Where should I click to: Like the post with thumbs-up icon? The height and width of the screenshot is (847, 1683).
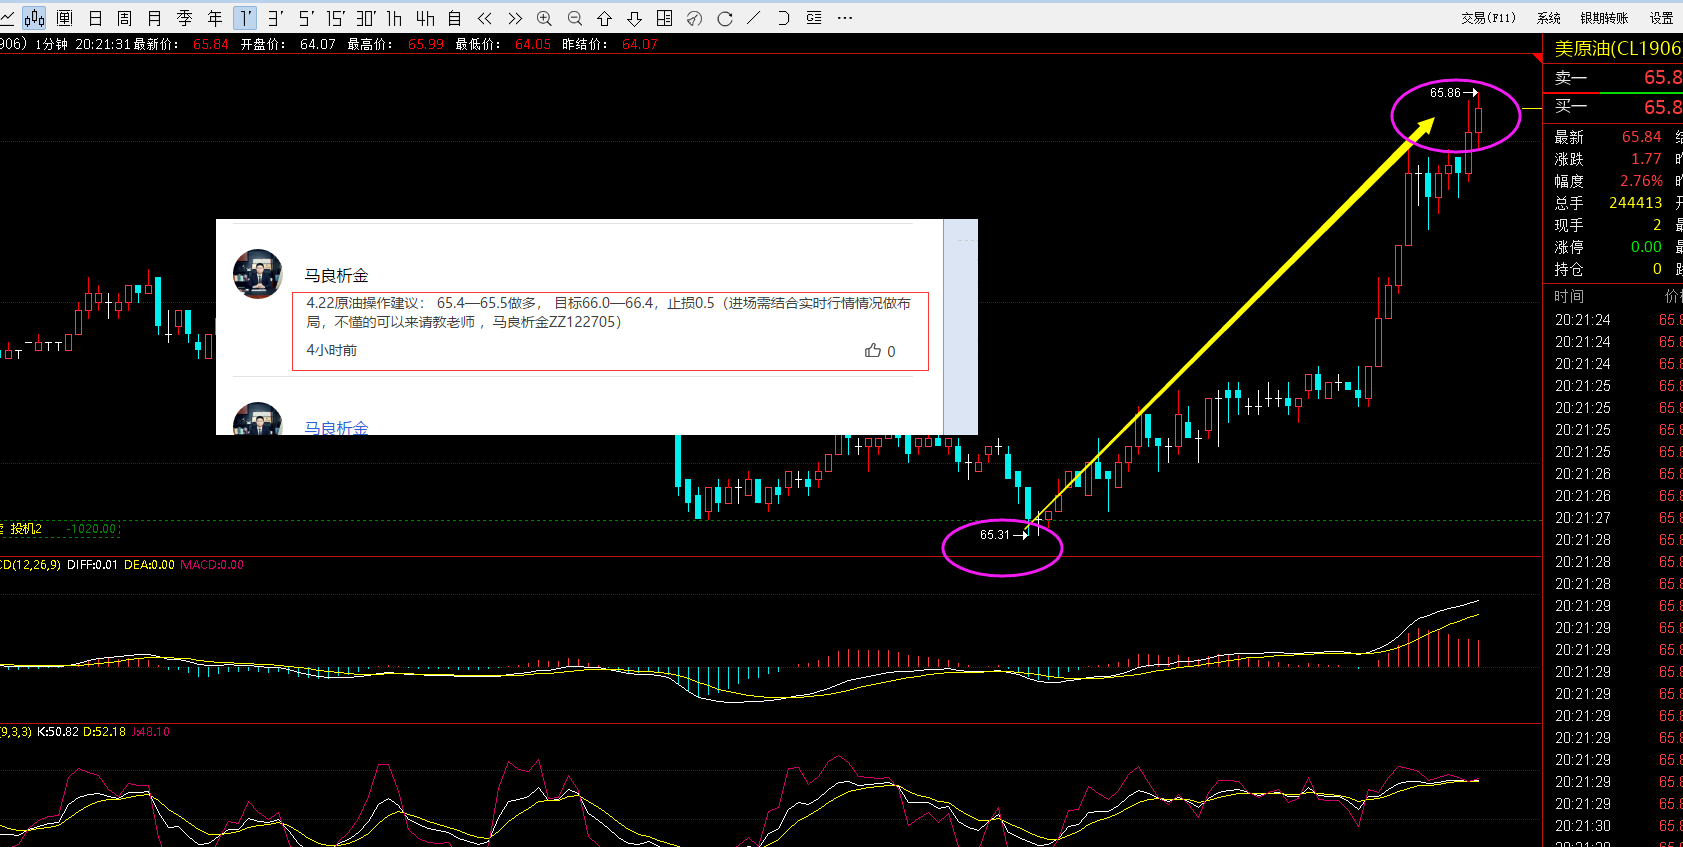tap(873, 351)
